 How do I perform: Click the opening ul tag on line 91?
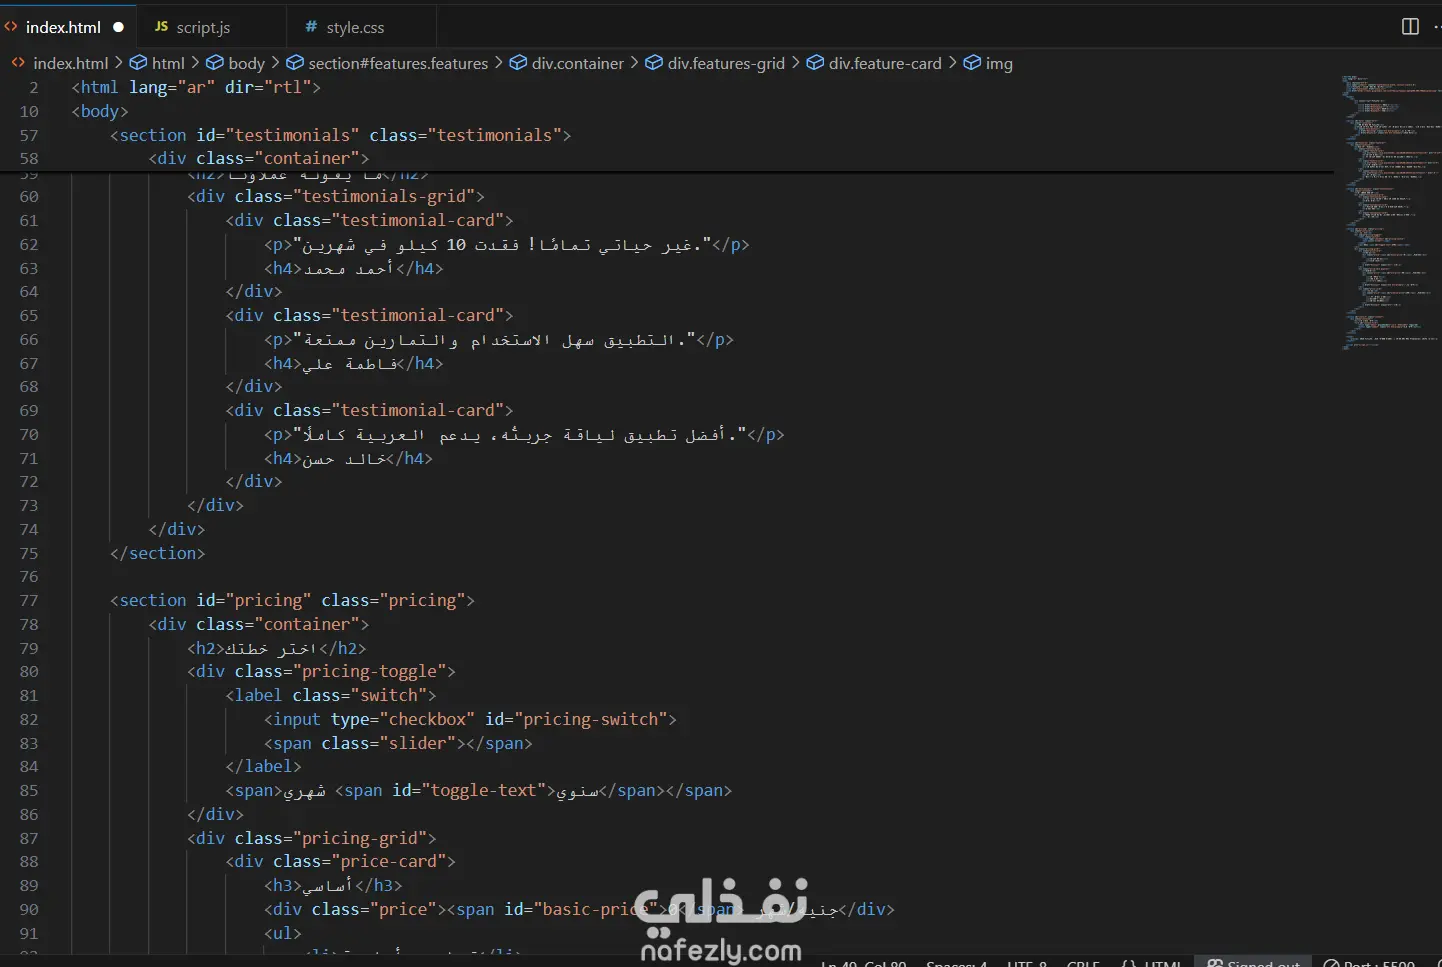click(x=283, y=933)
